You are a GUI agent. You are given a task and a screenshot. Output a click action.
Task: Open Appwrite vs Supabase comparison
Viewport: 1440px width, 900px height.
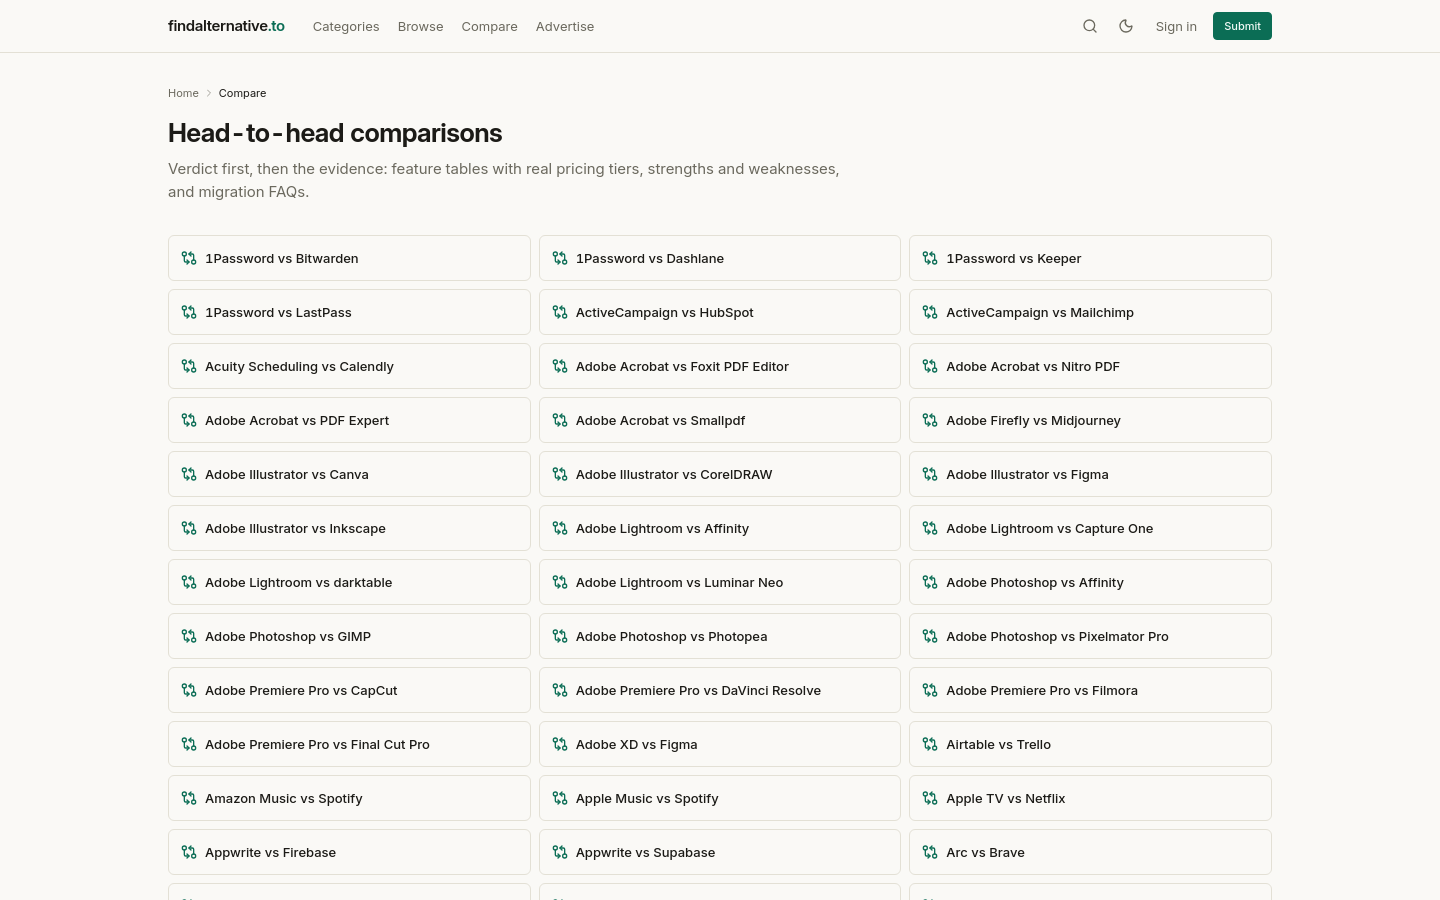tap(720, 852)
